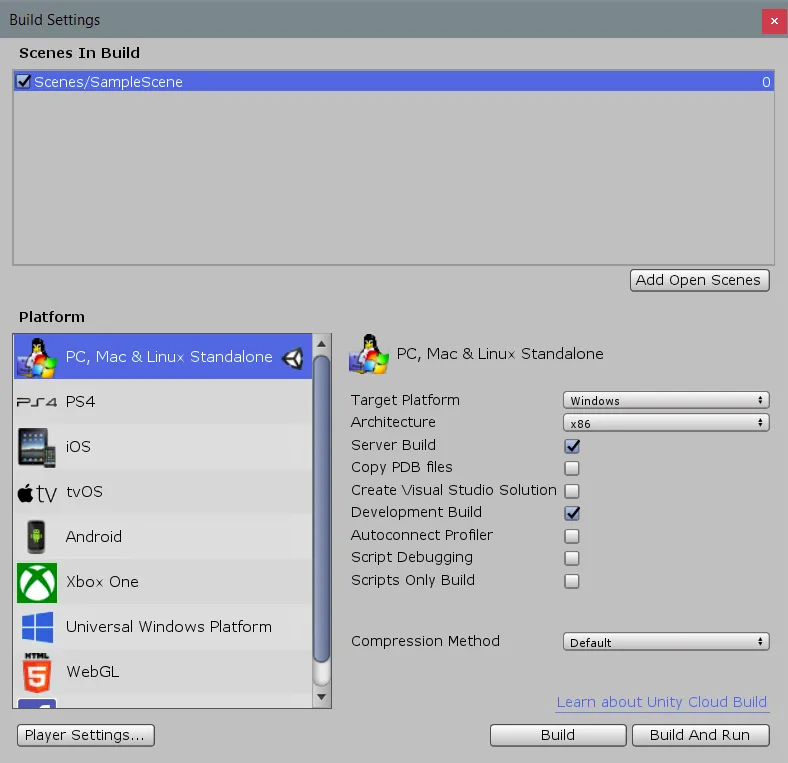Viewport: 788px width, 763px height.
Task: Toggle the Scenes/SampleScene checkbox
Action: 24,82
